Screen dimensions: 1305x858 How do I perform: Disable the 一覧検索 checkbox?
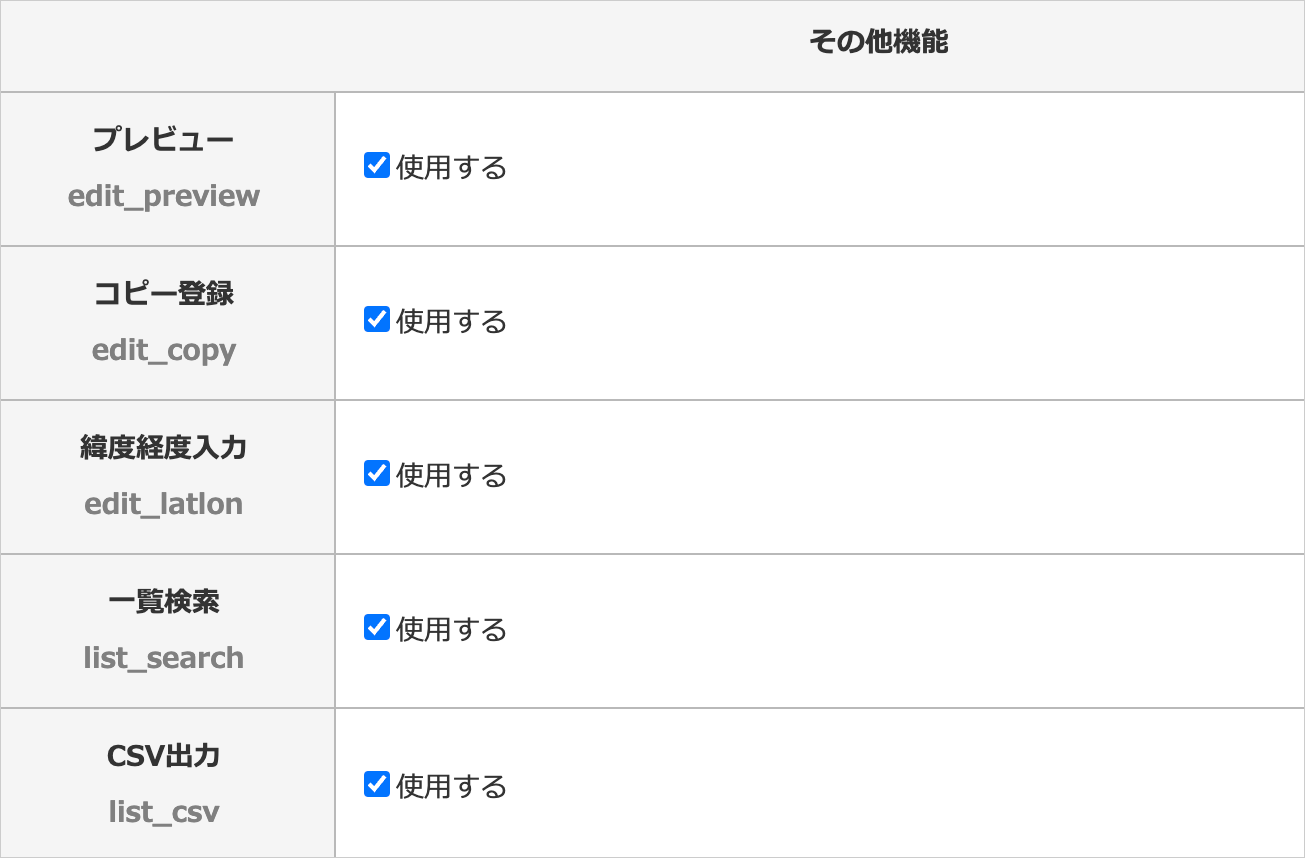[x=377, y=627]
